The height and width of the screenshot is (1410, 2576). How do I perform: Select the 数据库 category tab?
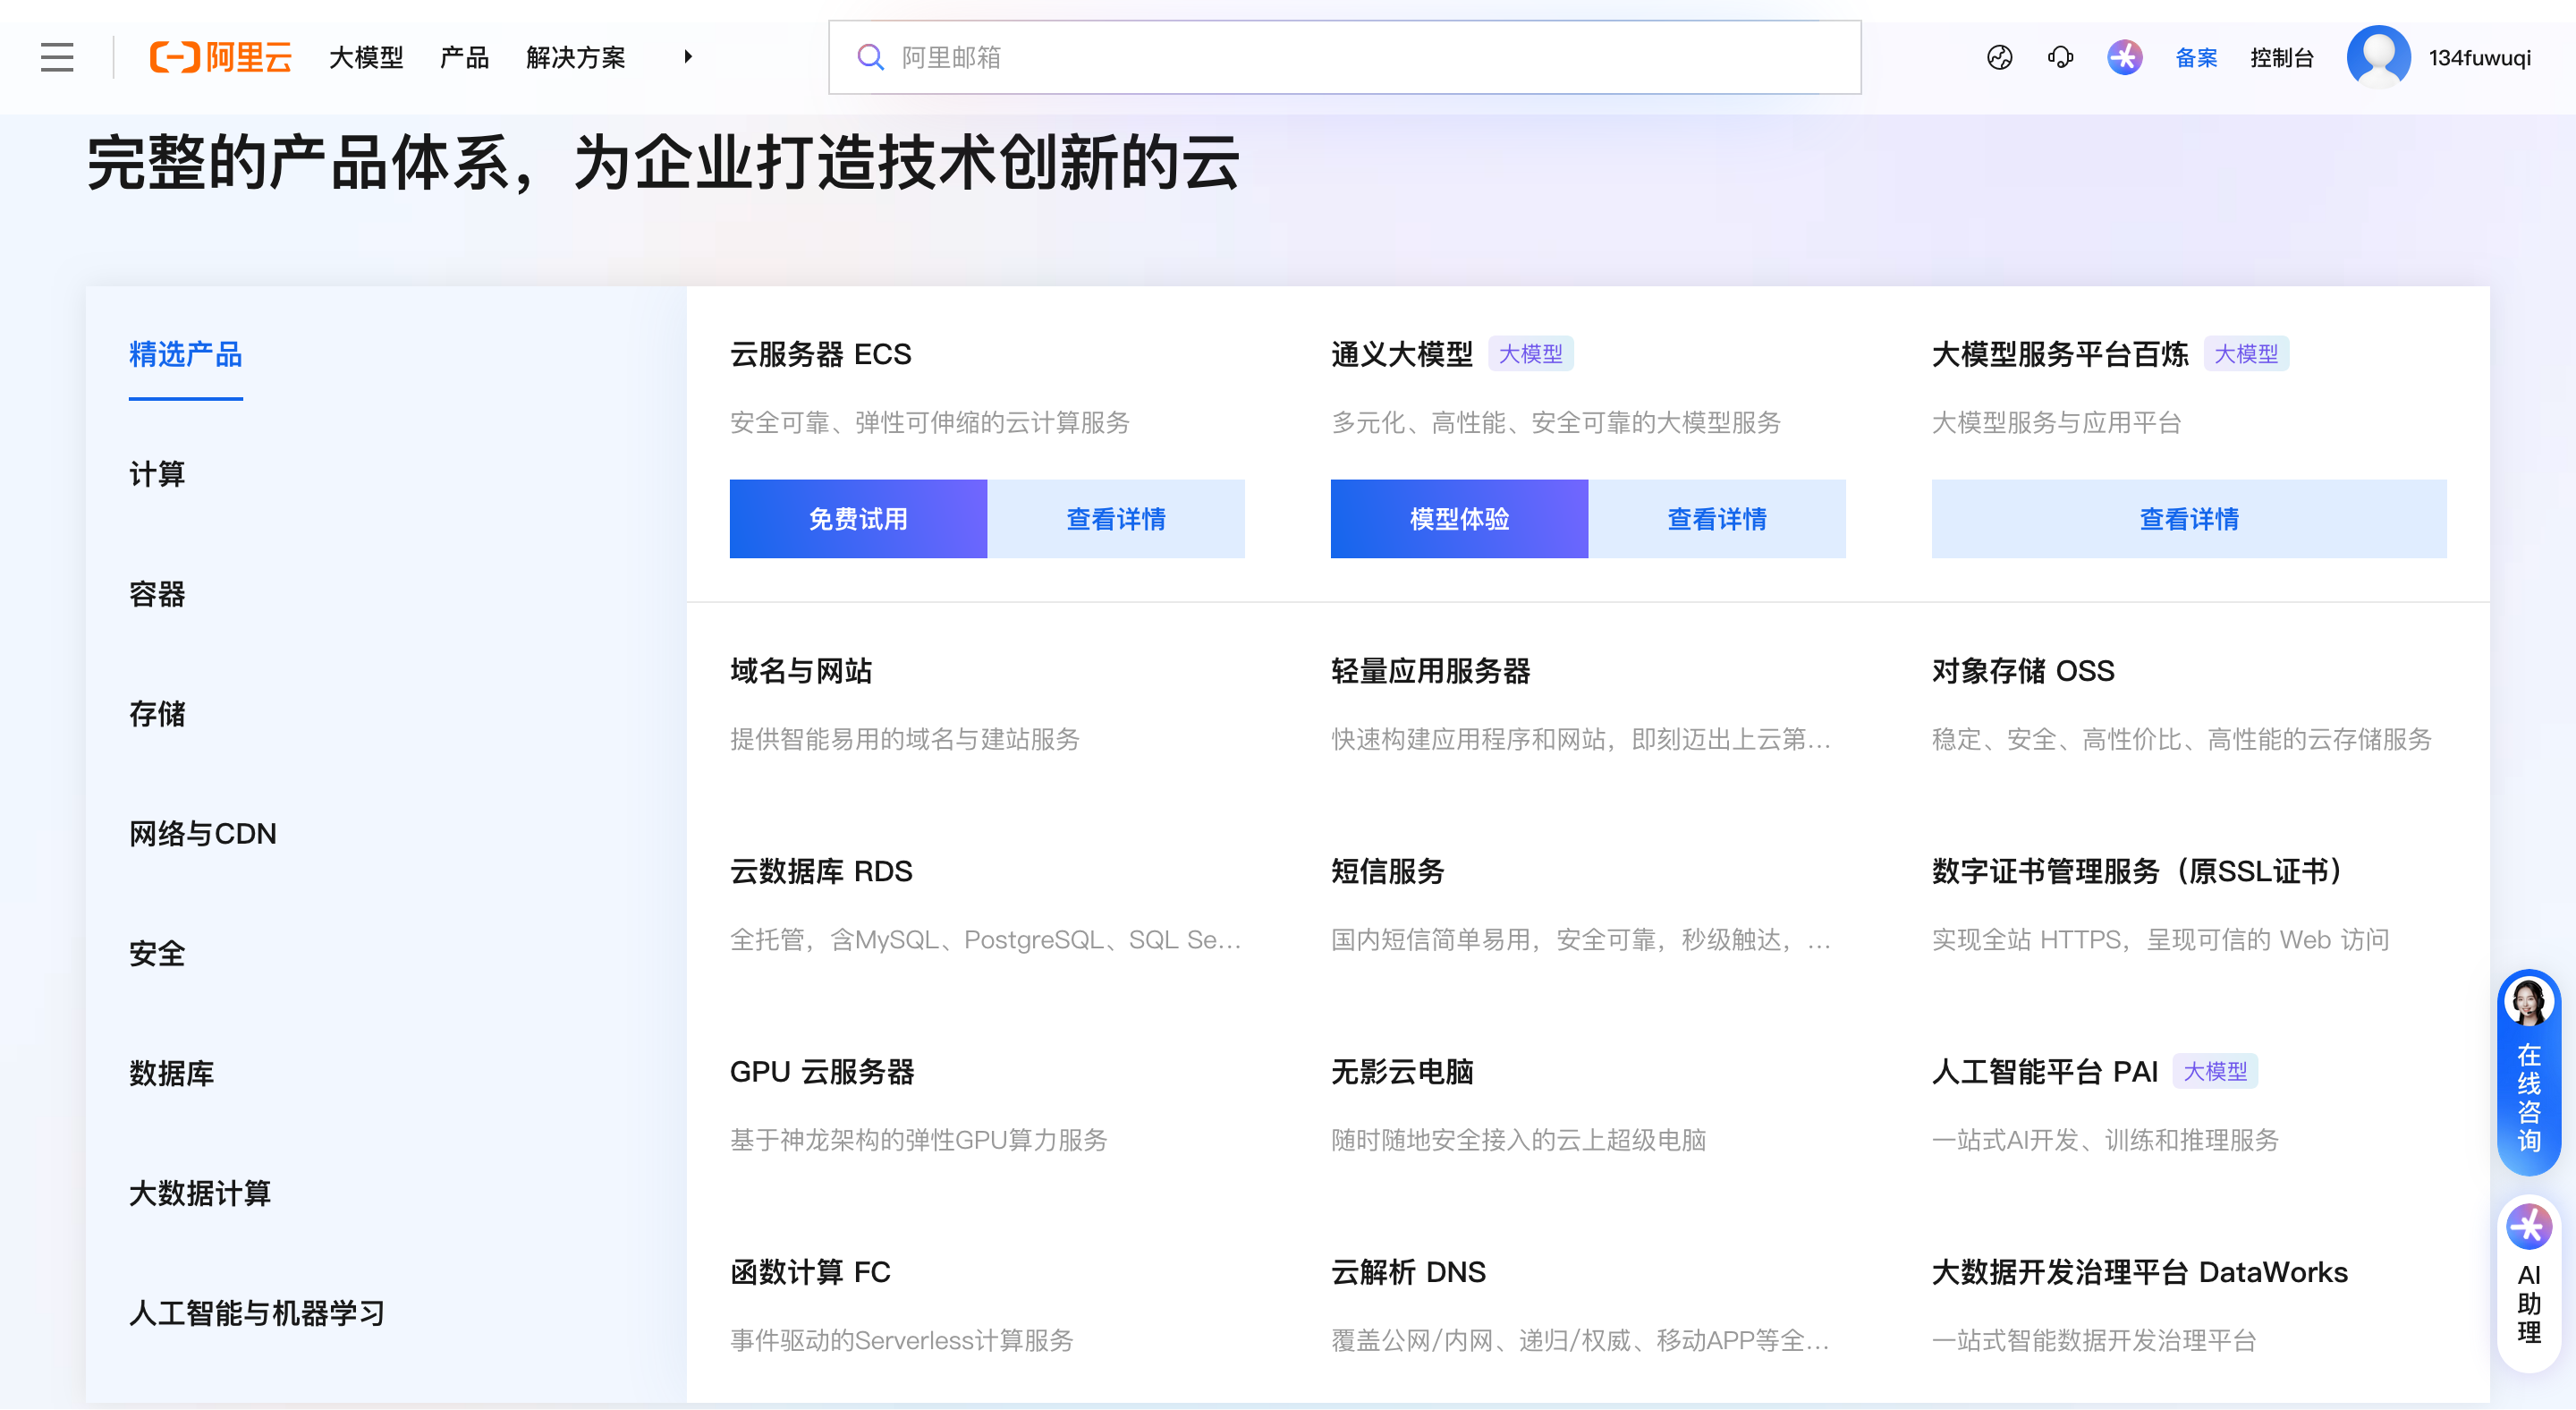coord(171,1073)
